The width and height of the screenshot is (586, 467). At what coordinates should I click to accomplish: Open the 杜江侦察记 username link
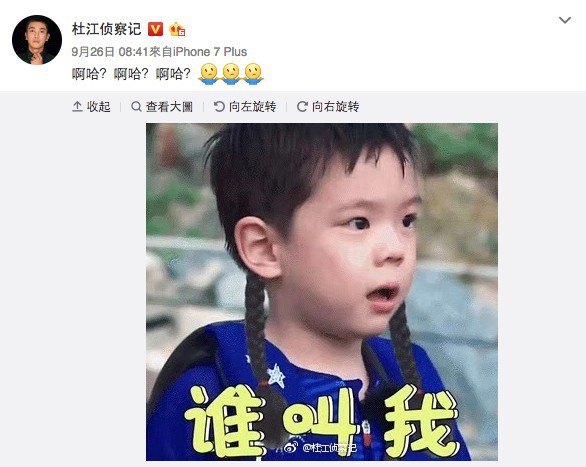pyautogui.click(x=106, y=29)
